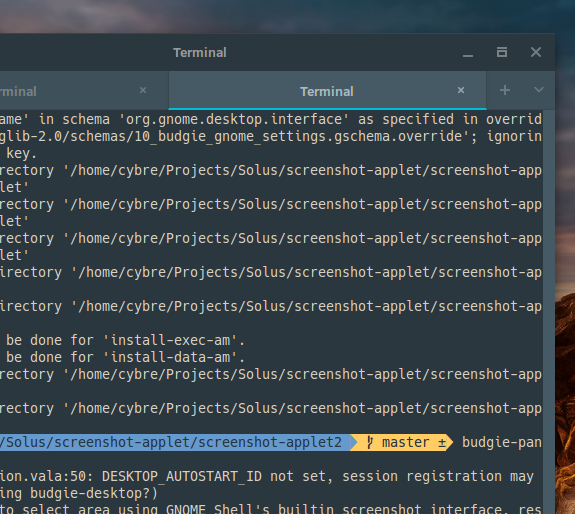Click the 'org.gnome.desktop.interface' schema line
This screenshot has height=514, width=575.
point(271,120)
